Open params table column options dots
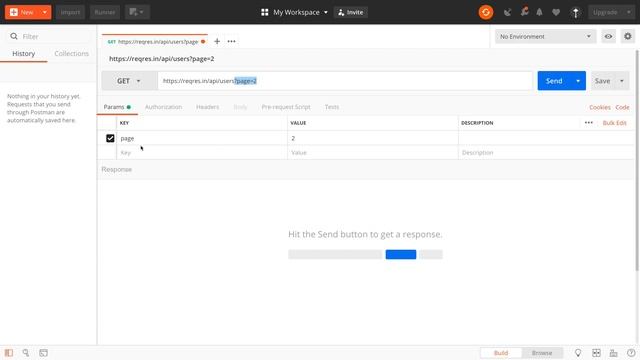Viewport: 640px width, 360px height. 589,122
